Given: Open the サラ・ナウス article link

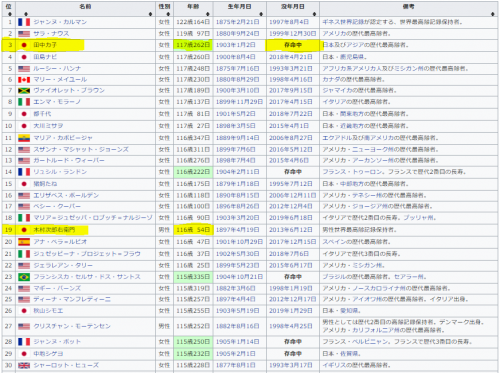Looking at the screenshot, I should [51, 34].
